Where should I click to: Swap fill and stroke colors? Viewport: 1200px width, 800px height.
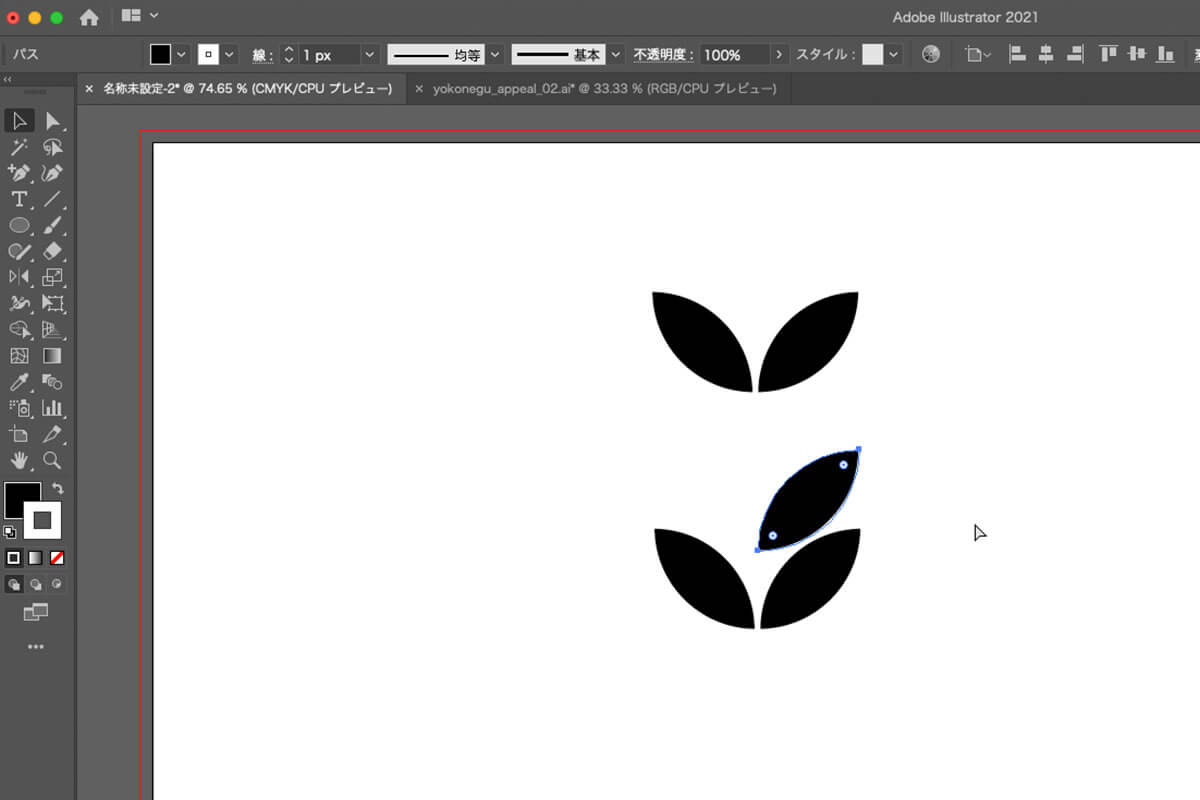coord(58,489)
